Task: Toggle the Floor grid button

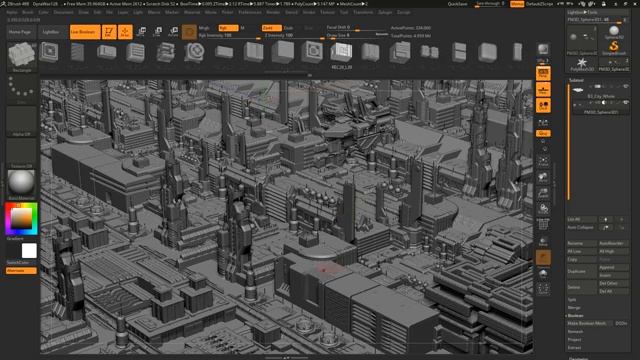Action: [x=543, y=89]
